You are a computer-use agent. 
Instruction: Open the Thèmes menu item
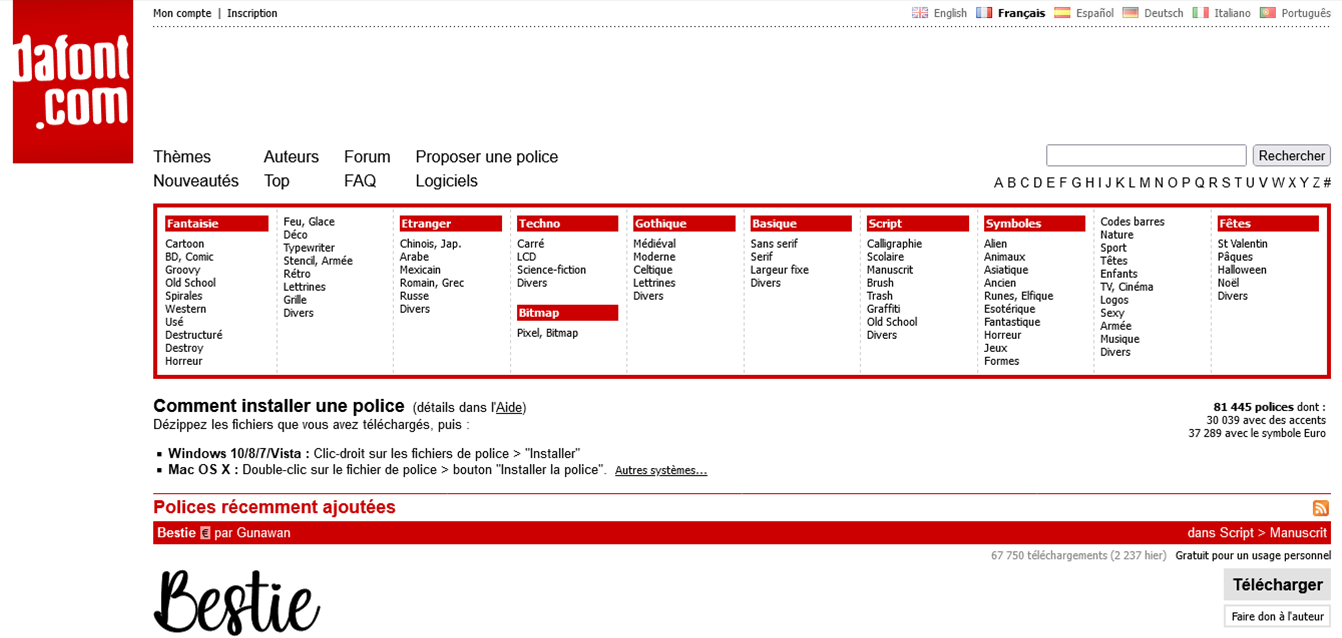click(x=182, y=157)
